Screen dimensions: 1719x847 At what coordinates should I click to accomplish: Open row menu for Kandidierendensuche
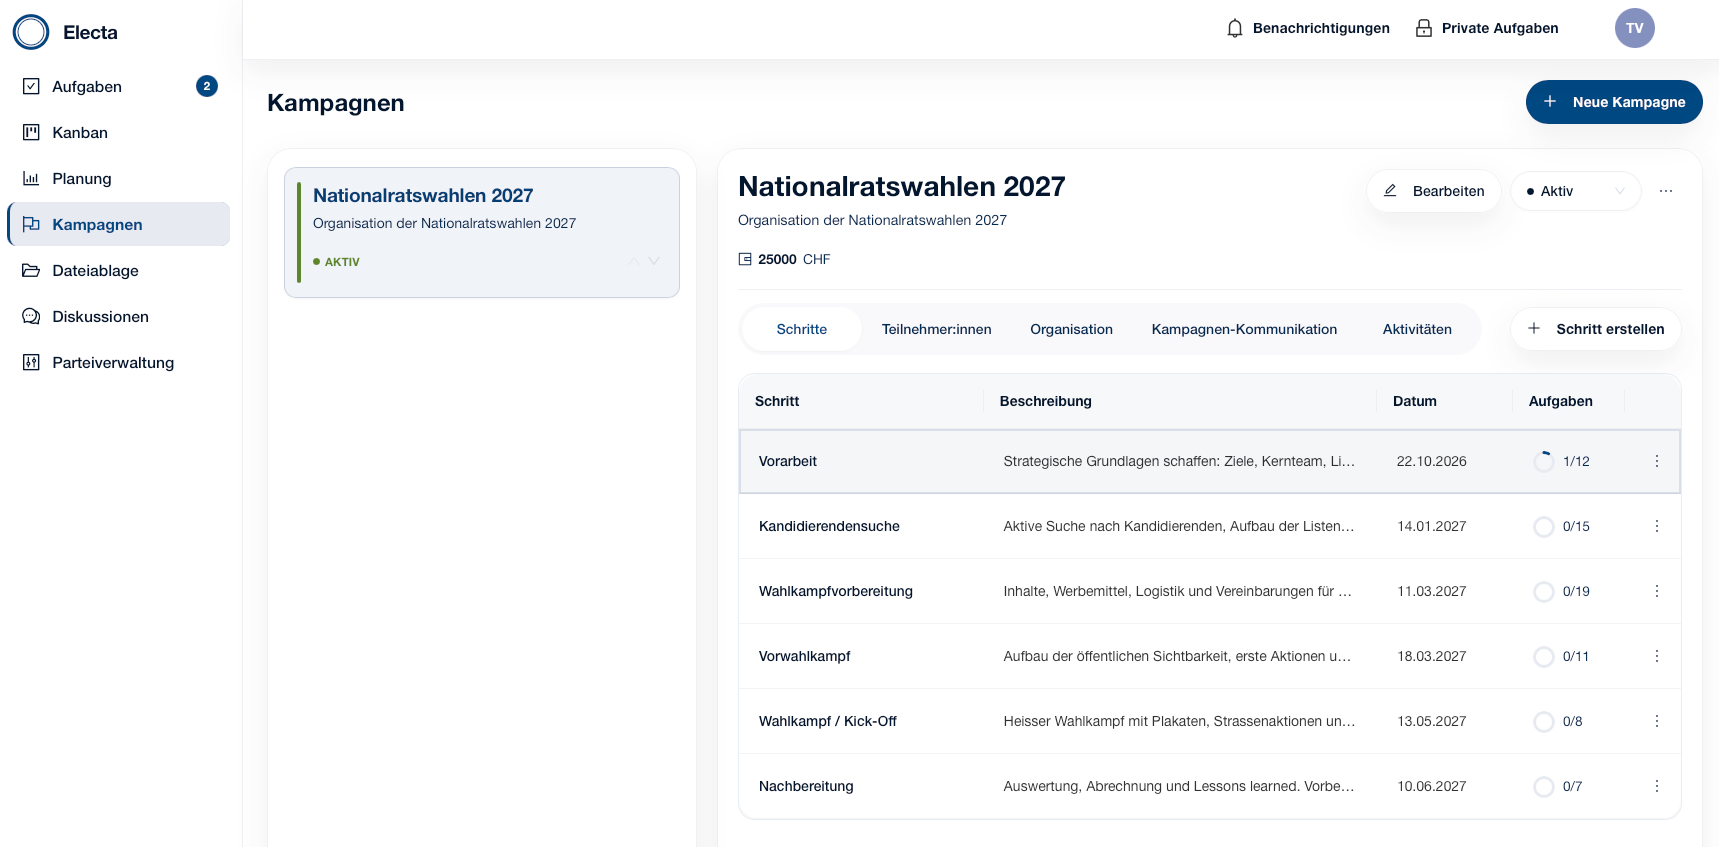pyautogui.click(x=1656, y=526)
